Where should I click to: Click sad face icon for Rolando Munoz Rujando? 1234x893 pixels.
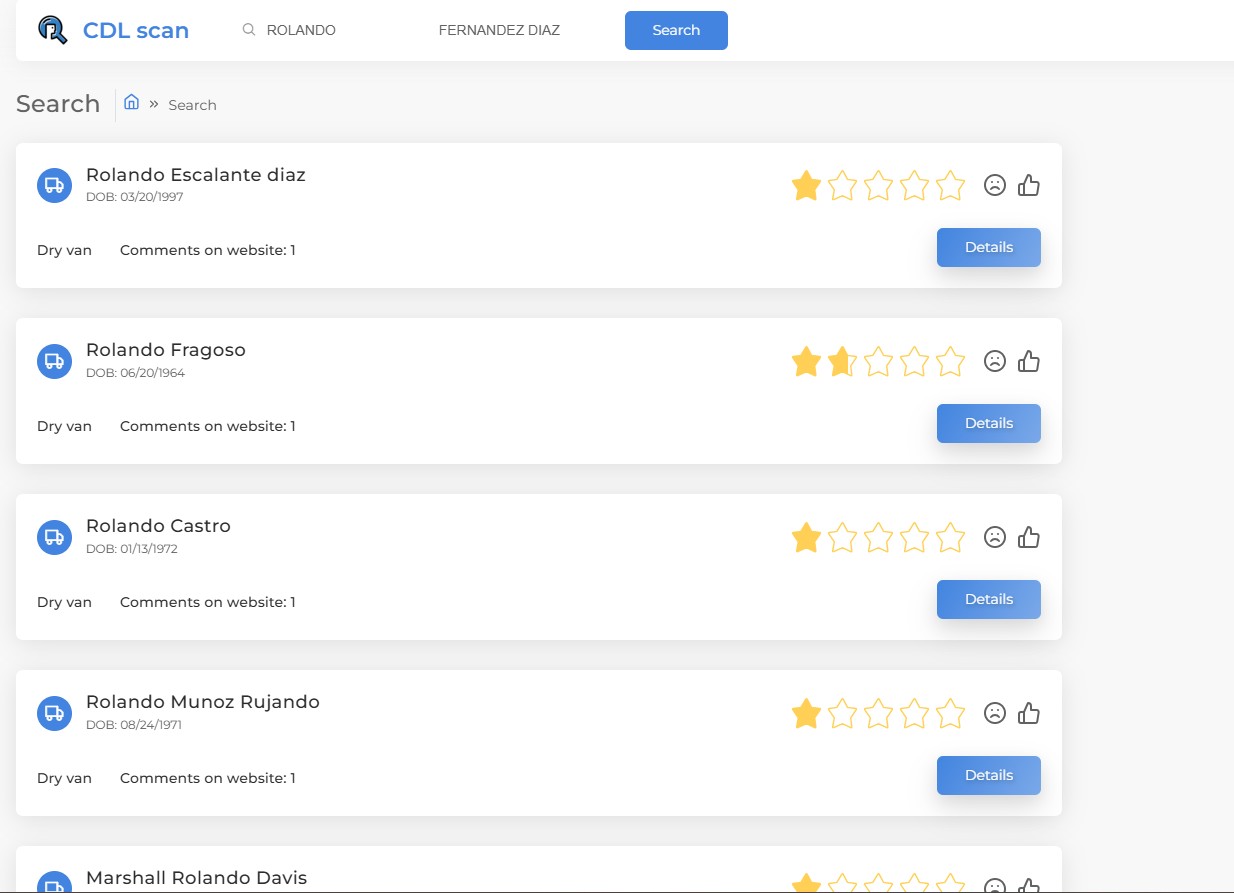pos(994,713)
